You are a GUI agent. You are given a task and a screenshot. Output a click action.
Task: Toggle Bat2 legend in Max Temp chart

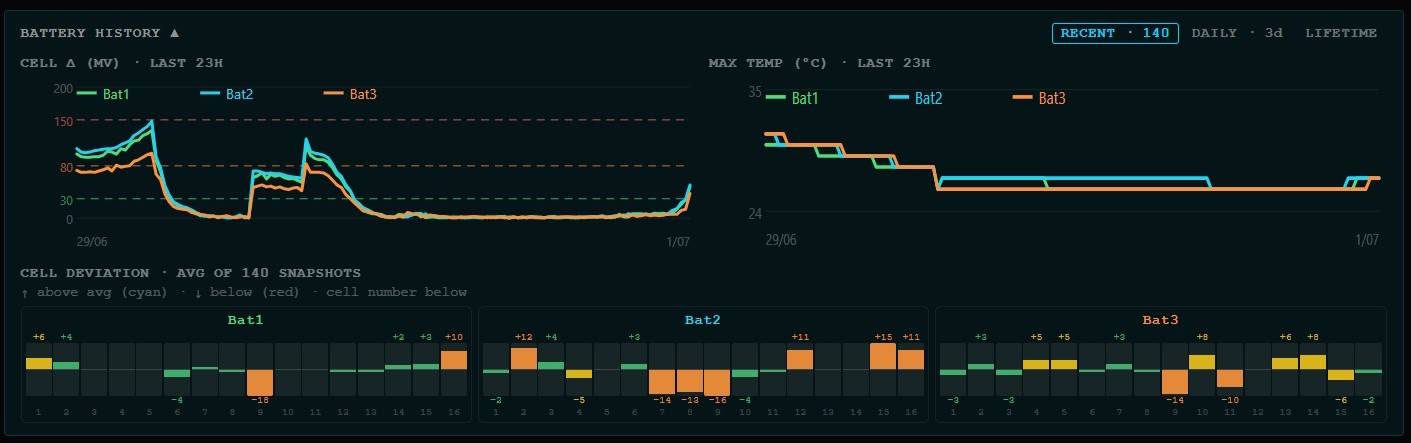[915, 98]
